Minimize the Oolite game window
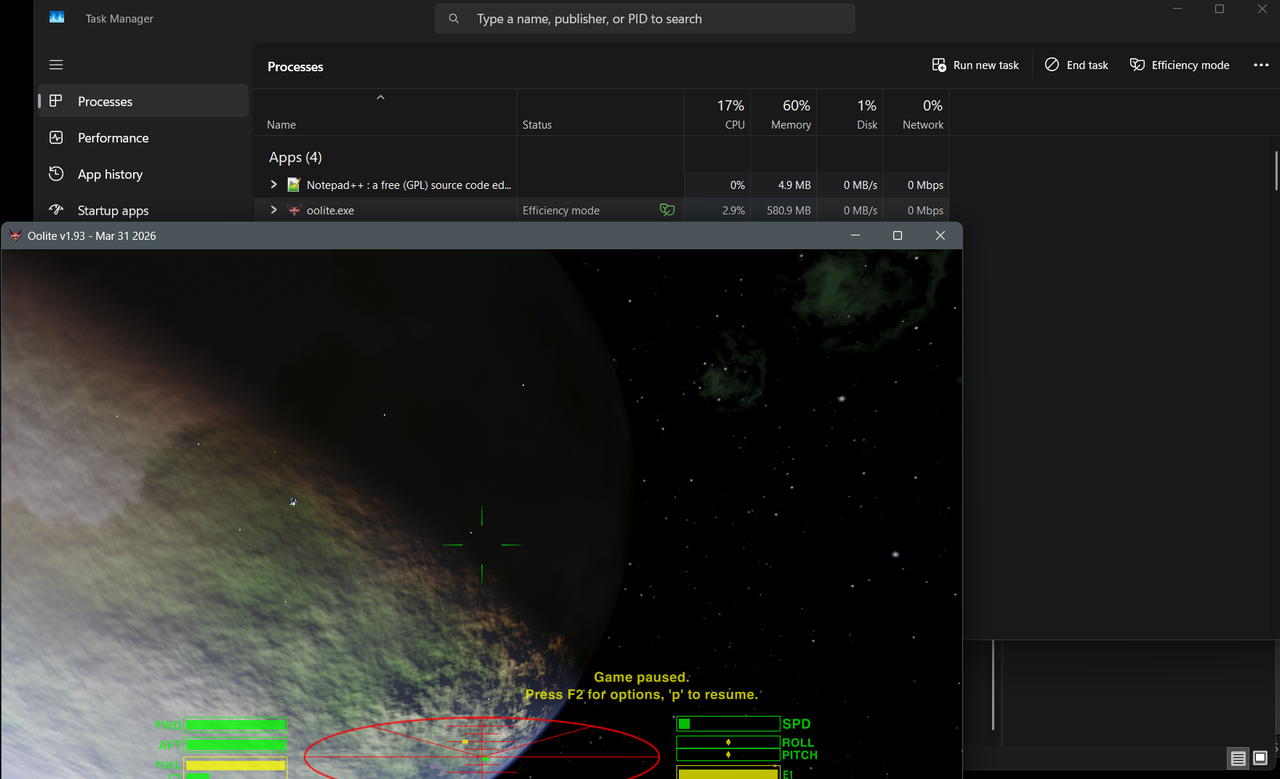 856,236
